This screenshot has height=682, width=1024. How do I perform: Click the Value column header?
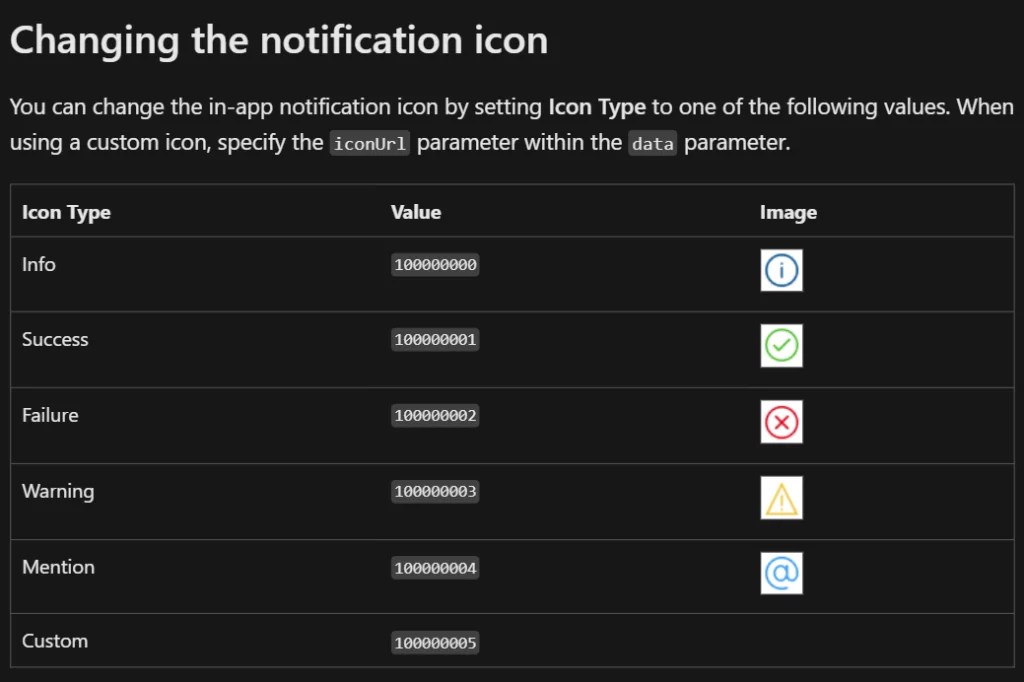pos(416,212)
